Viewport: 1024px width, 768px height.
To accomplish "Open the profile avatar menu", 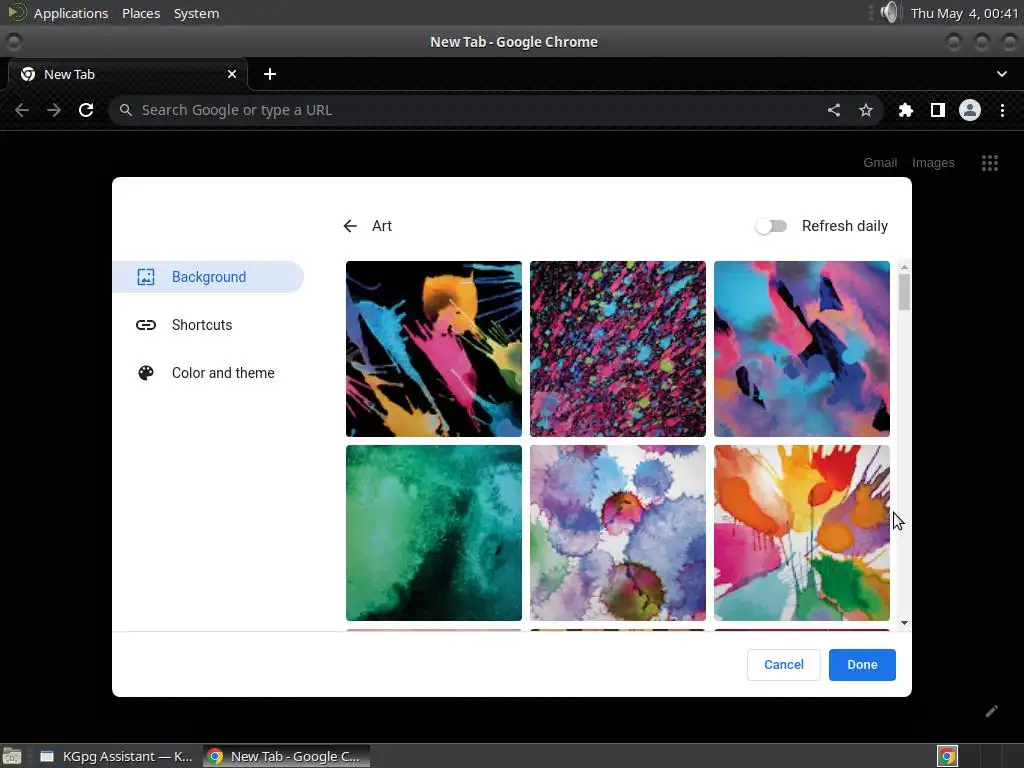I will click(970, 110).
